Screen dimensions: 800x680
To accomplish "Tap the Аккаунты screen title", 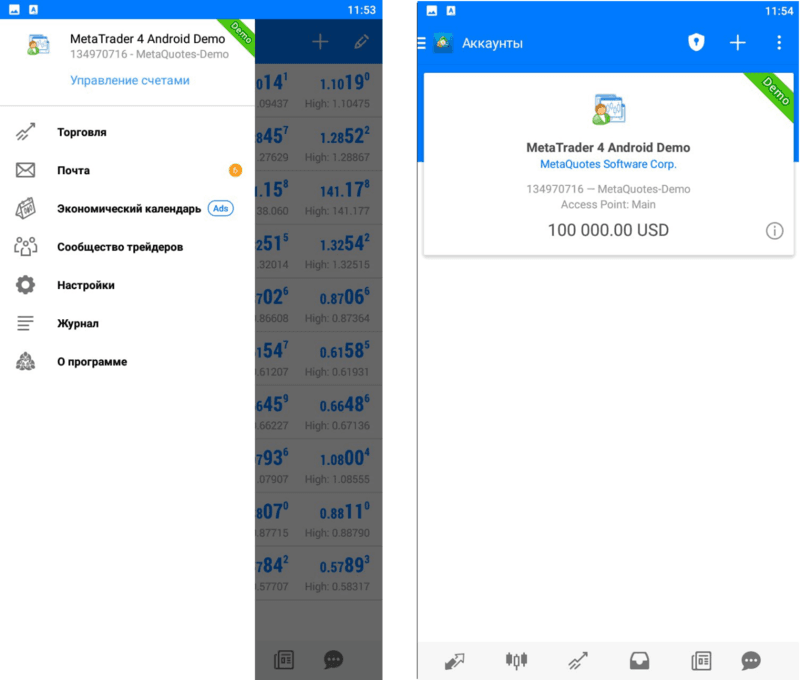I will click(x=492, y=43).
